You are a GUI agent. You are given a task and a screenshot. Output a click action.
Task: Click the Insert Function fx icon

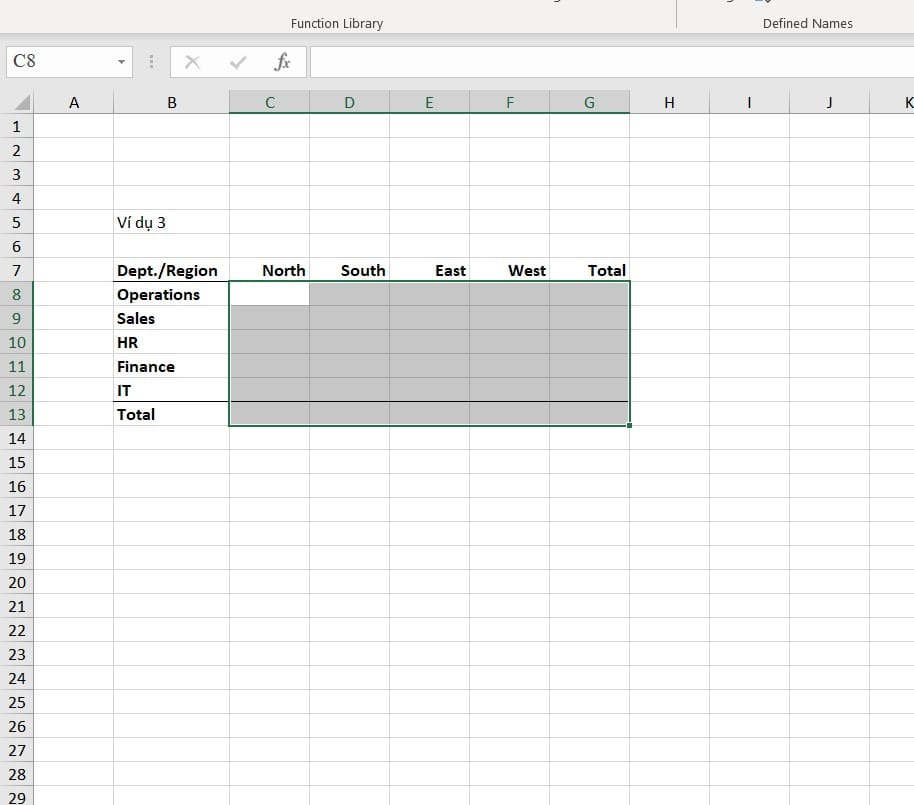282,62
